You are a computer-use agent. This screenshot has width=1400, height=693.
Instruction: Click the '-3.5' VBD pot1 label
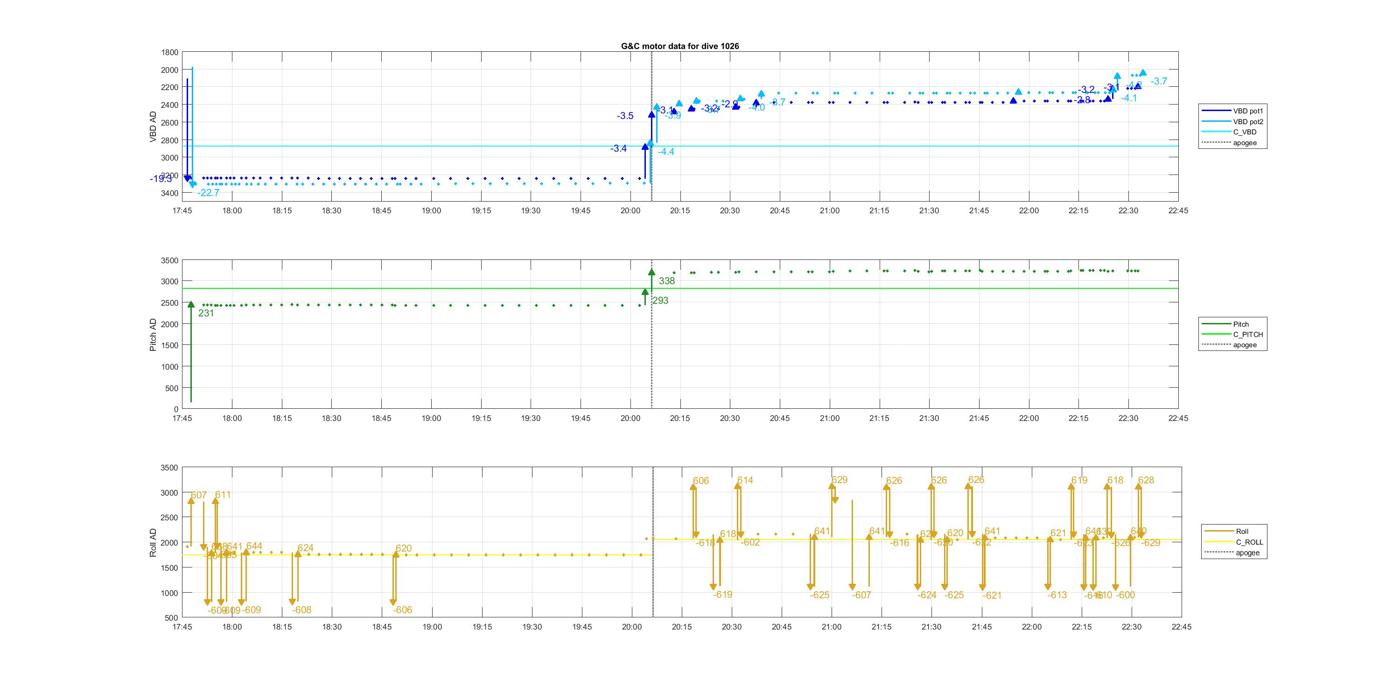click(625, 116)
